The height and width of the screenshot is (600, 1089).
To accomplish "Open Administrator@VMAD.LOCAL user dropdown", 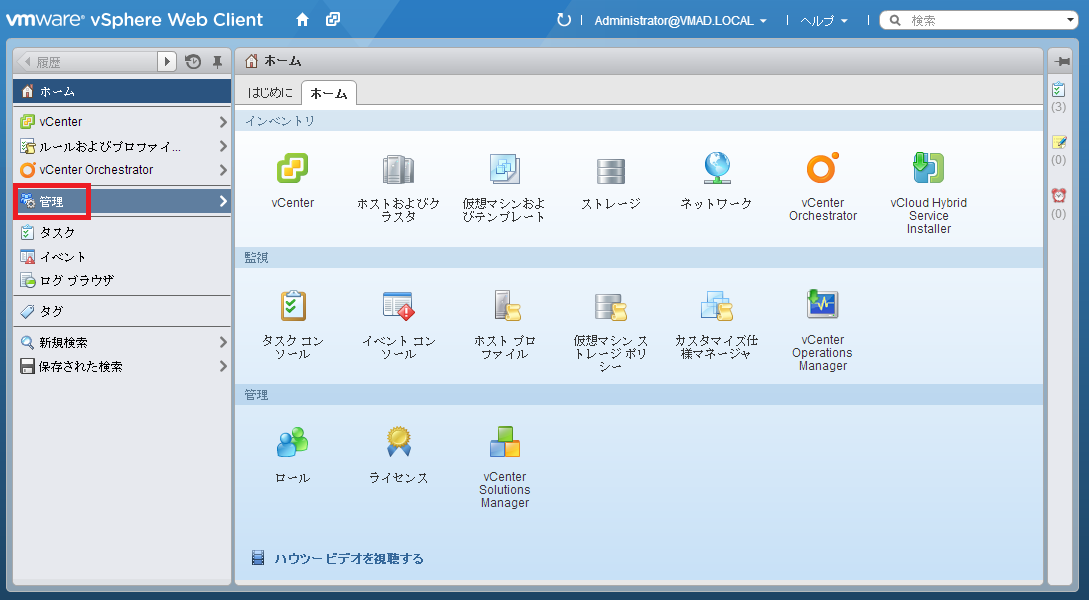I will [x=680, y=21].
